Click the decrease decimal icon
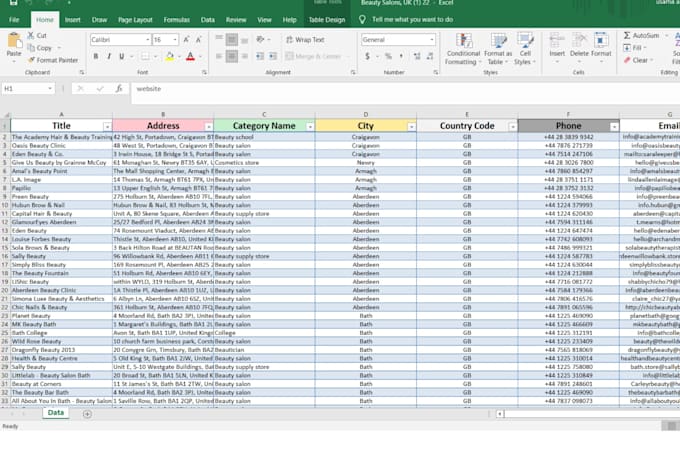The height and width of the screenshot is (453, 680). coord(430,56)
